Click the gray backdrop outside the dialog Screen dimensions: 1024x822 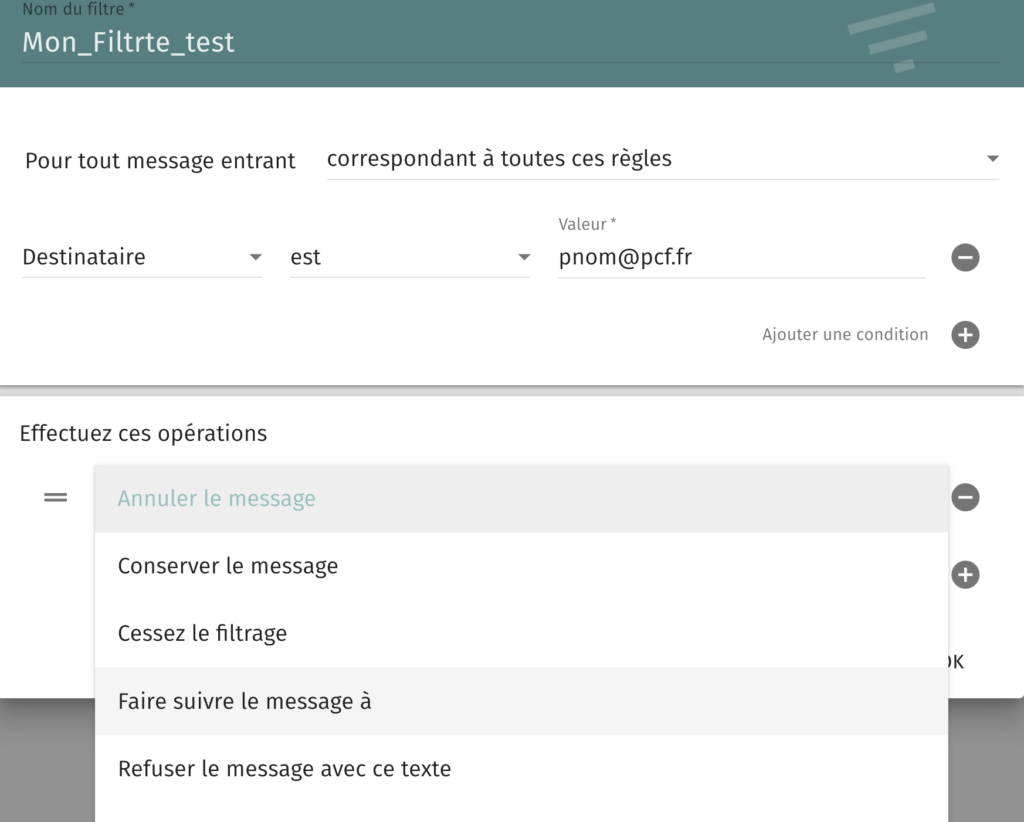(46, 761)
